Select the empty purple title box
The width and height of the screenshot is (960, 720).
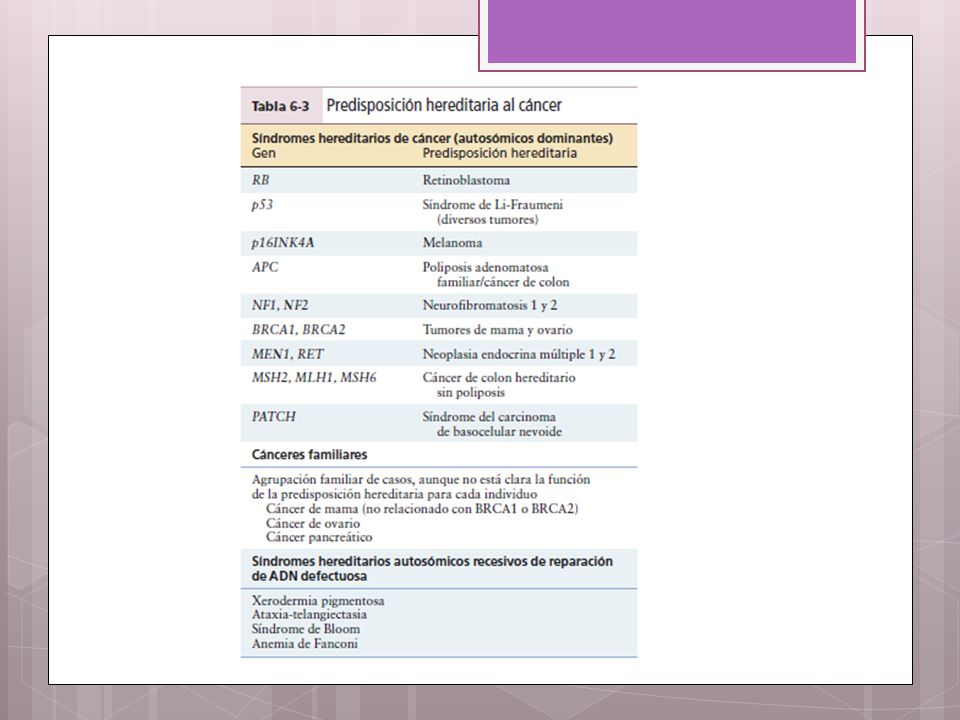tap(672, 32)
